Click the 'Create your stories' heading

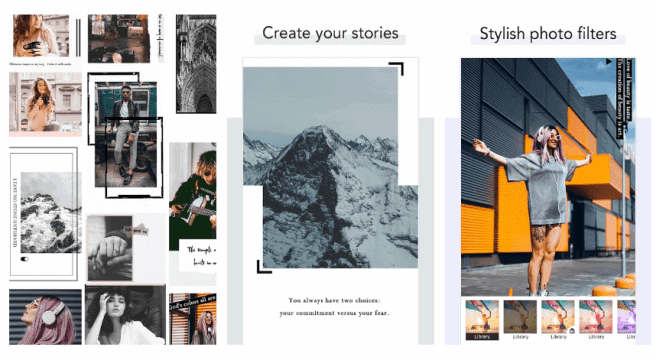[330, 33]
